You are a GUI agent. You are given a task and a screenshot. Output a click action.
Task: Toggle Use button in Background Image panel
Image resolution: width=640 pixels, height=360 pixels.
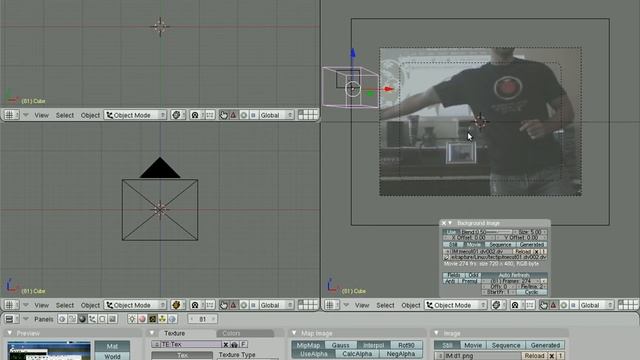[451, 232]
